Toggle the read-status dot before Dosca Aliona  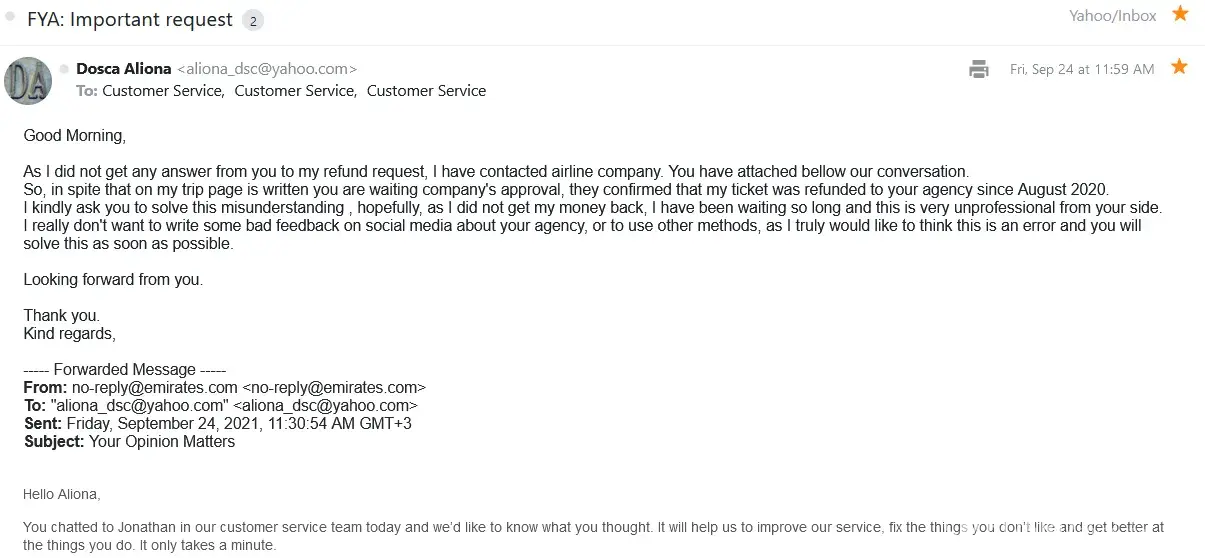pyautogui.click(x=64, y=69)
